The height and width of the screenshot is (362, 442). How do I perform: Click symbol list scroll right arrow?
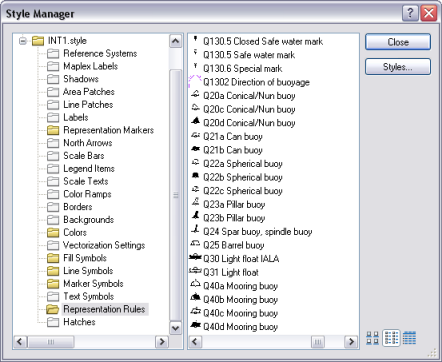351,342
